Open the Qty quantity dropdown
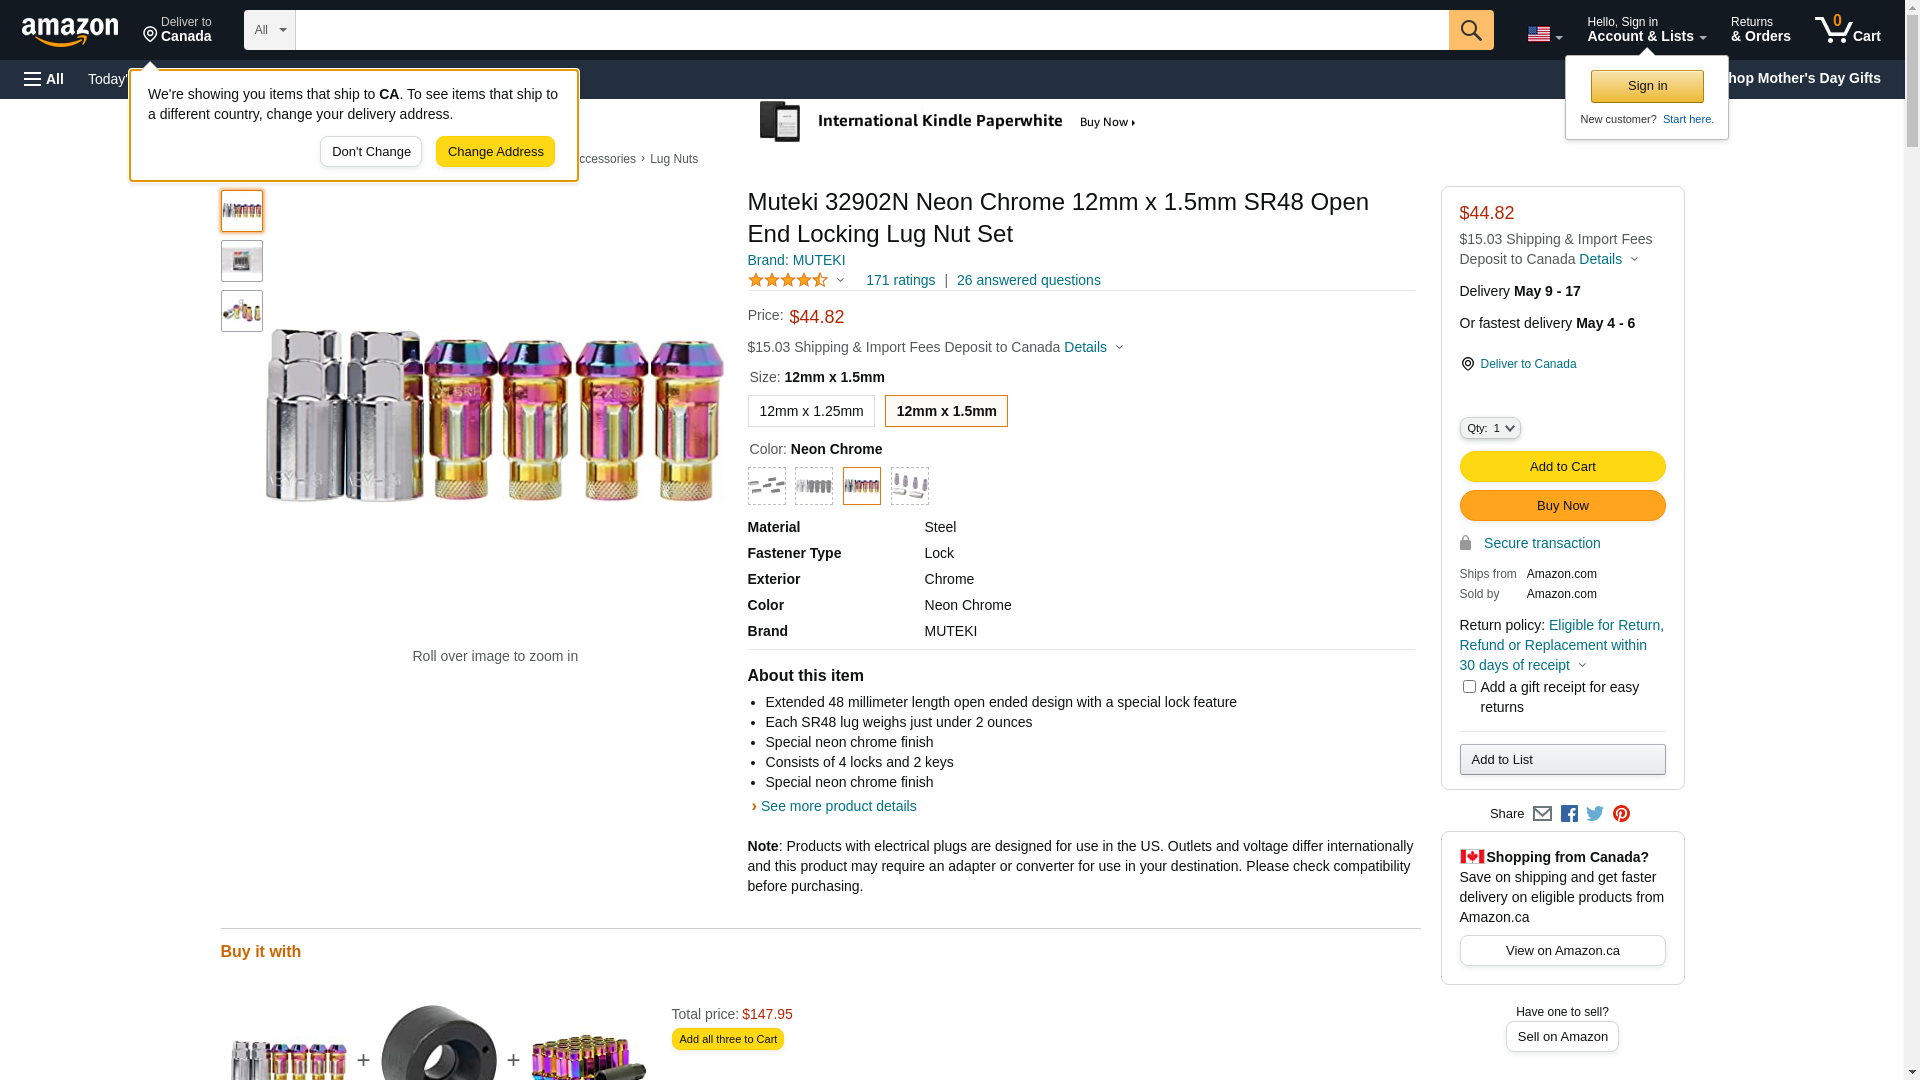 click(x=1490, y=428)
